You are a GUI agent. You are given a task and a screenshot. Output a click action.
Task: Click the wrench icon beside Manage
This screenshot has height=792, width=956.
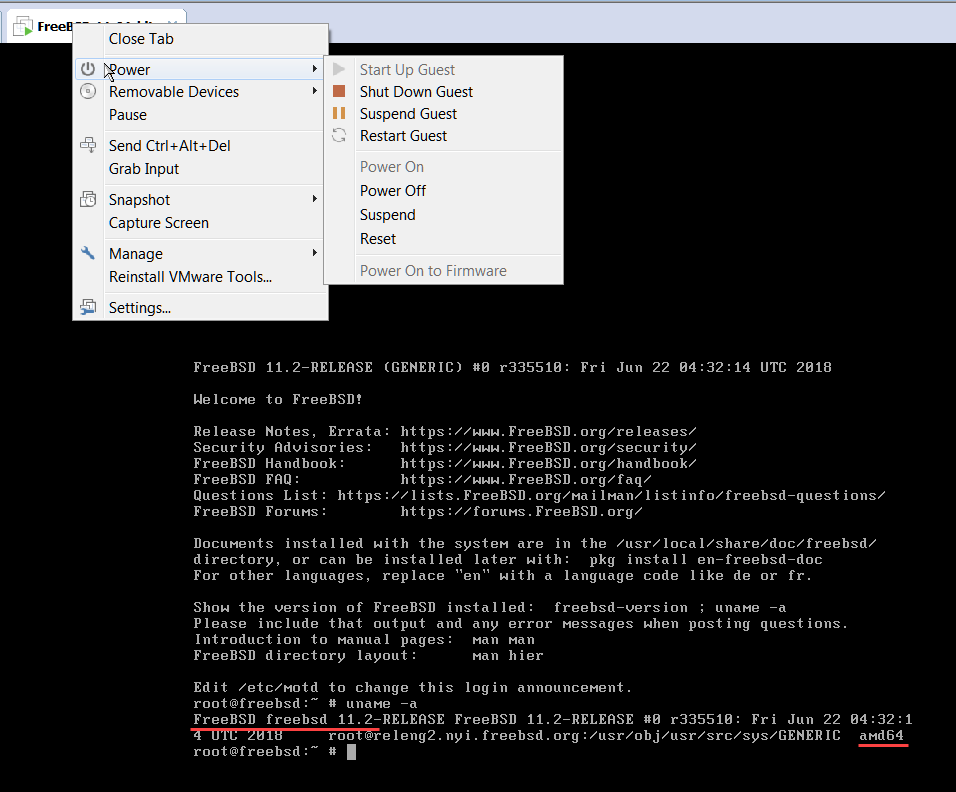coord(88,252)
